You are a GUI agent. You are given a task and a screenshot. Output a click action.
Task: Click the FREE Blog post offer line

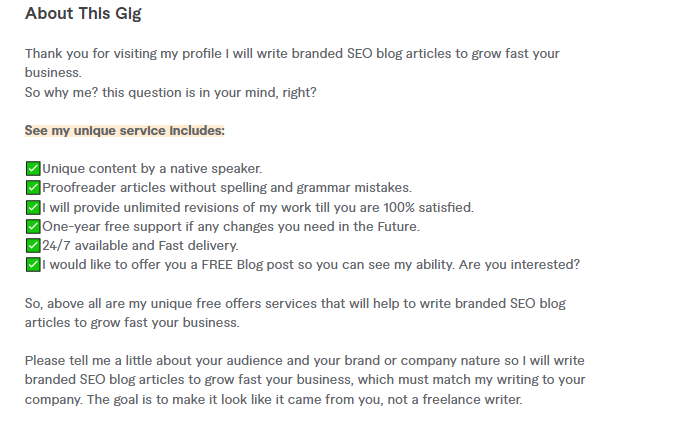coord(311,264)
